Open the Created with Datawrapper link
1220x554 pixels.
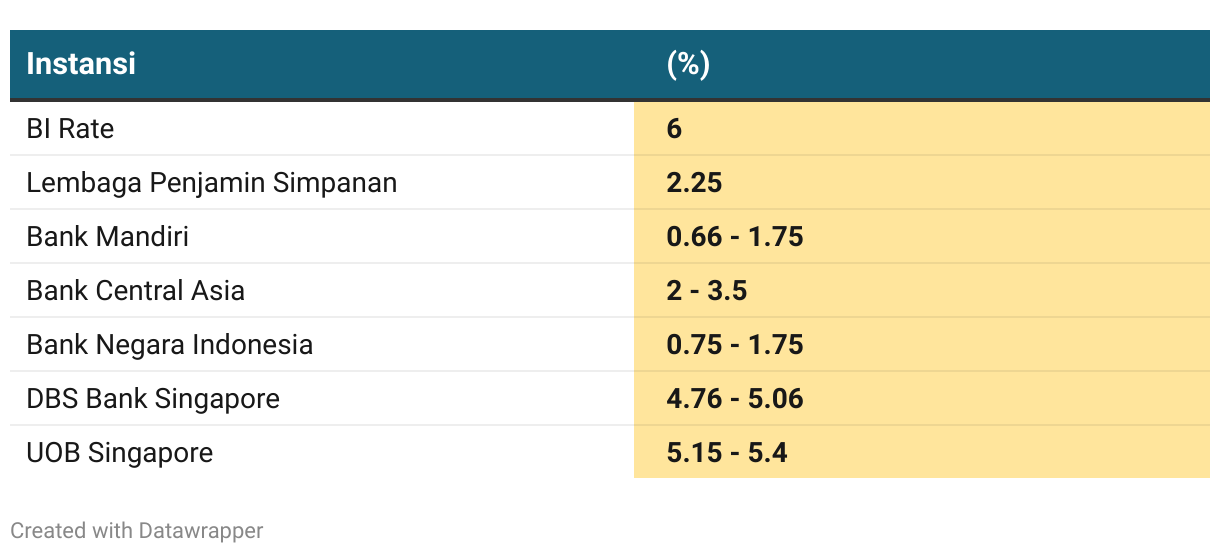pos(137,530)
